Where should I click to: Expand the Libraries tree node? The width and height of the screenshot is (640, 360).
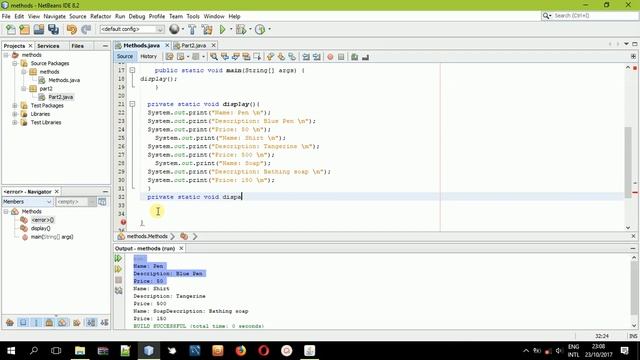tap(15, 114)
